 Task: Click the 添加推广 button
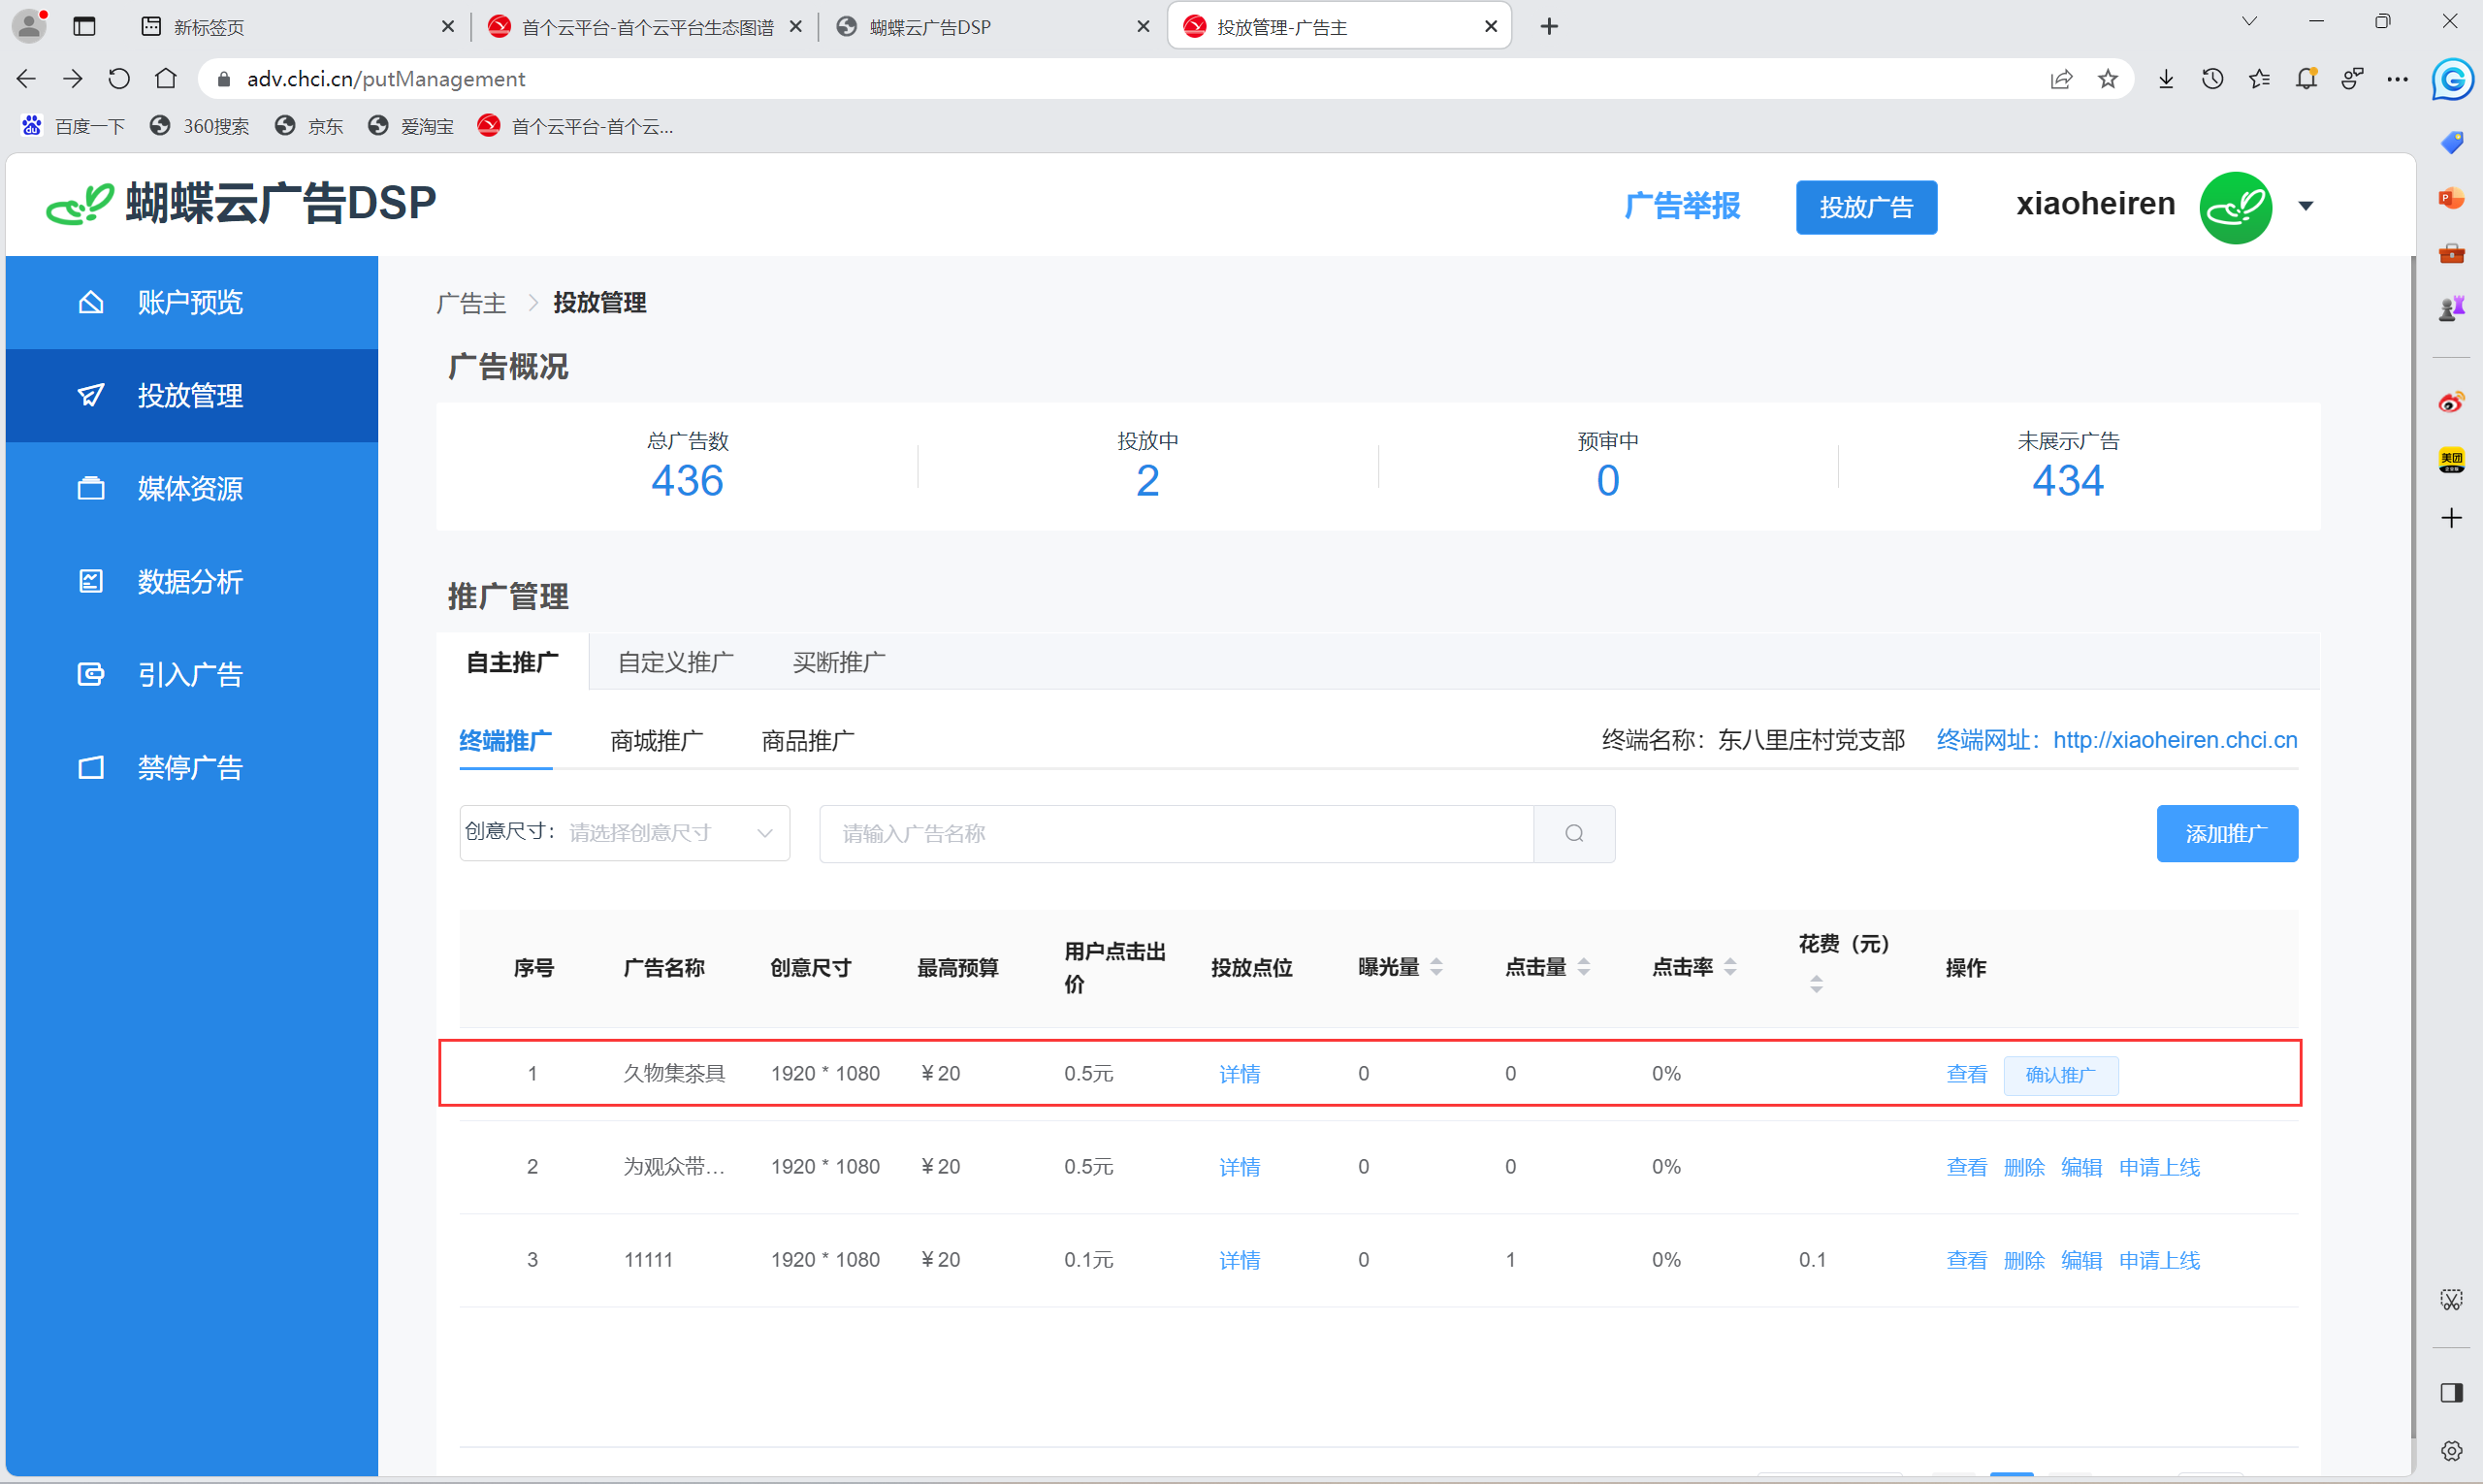click(2226, 833)
